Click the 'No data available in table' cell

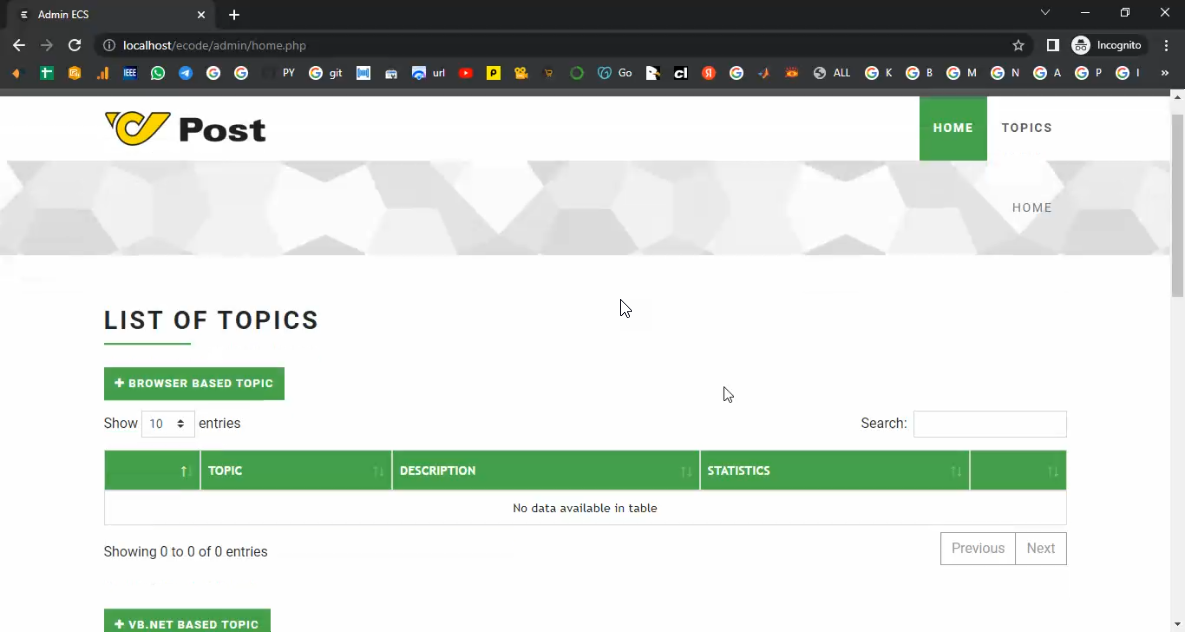(x=585, y=508)
